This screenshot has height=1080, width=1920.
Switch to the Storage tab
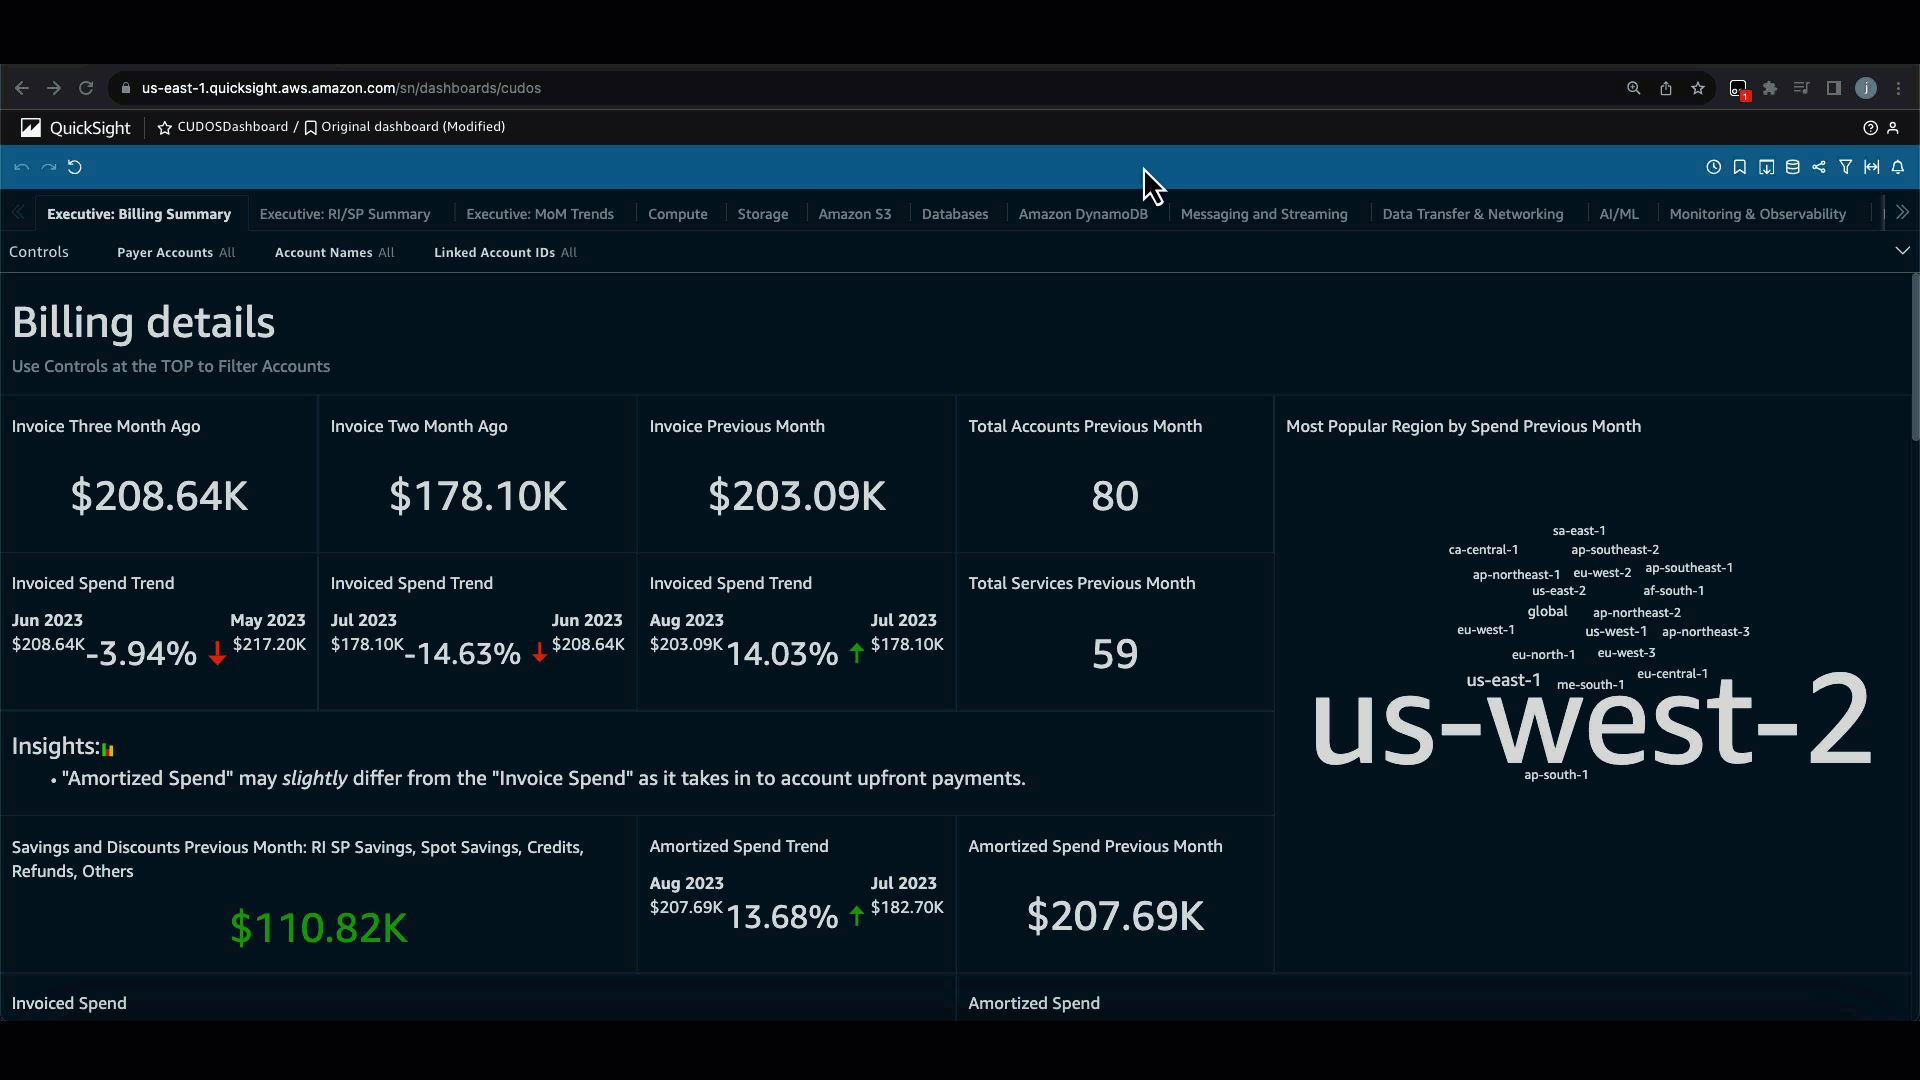[x=763, y=214]
